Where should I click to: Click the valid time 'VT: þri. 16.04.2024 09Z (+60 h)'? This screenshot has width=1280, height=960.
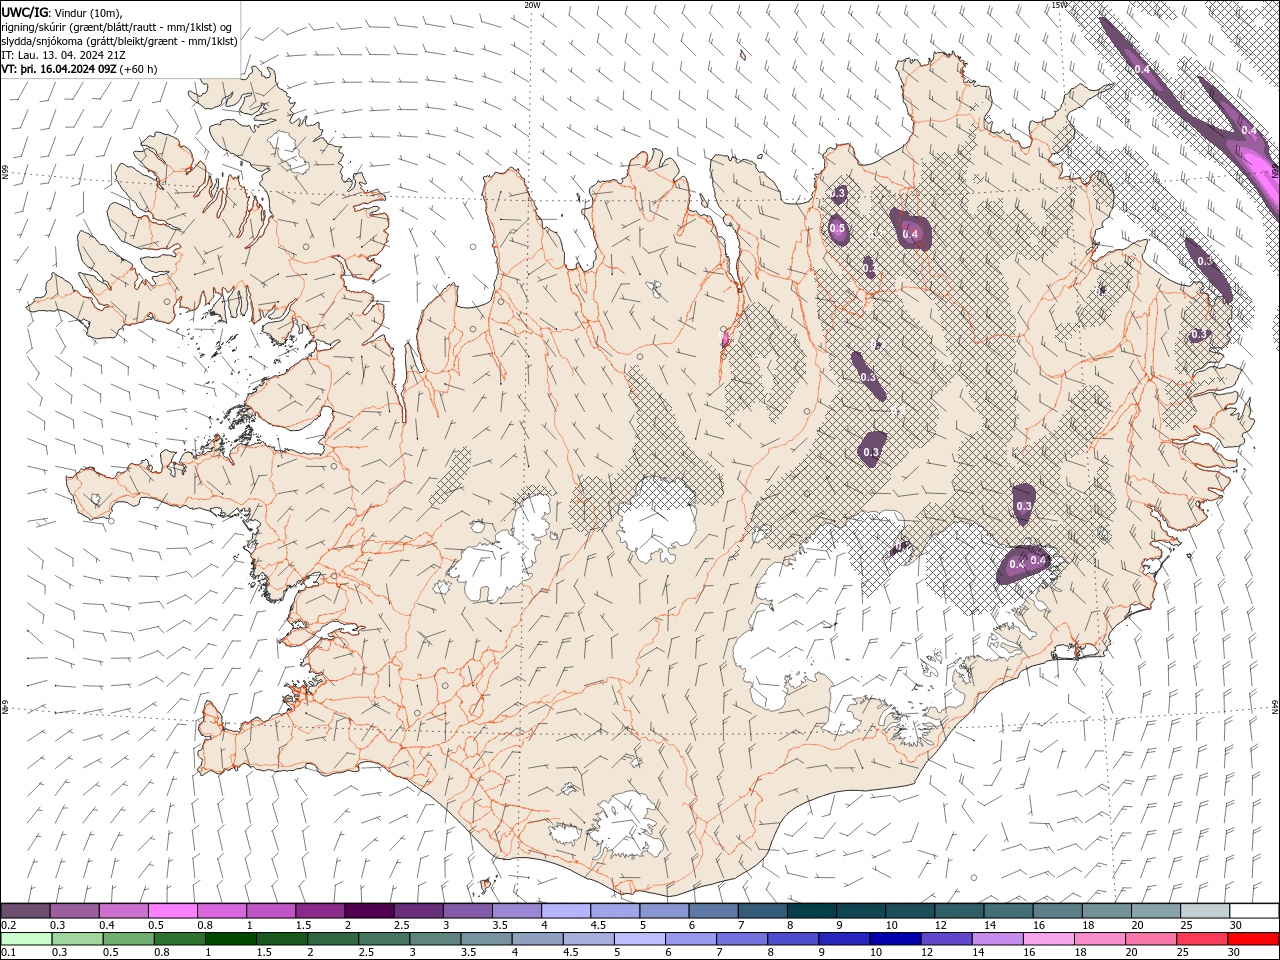coord(80,69)
